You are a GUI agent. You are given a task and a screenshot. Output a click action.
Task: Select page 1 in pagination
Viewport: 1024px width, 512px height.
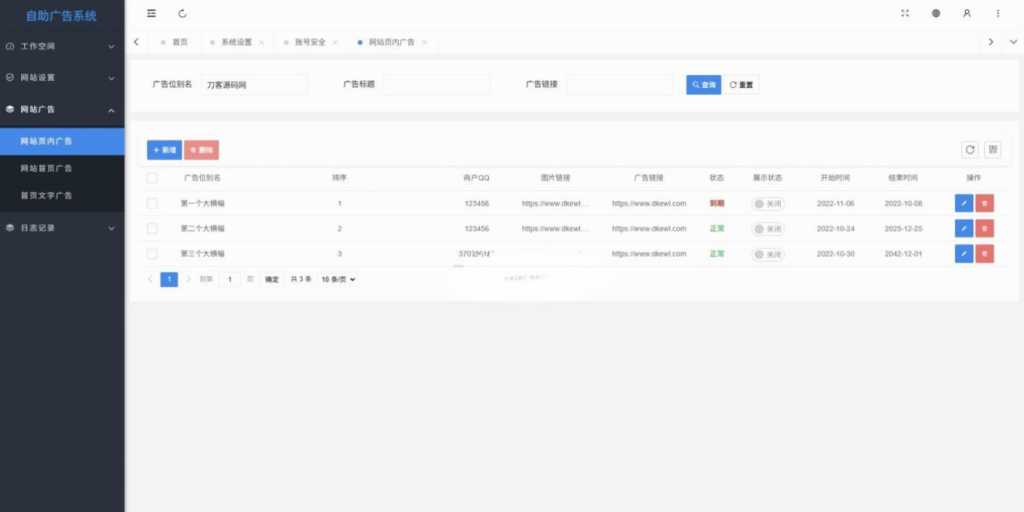(169, 280)
